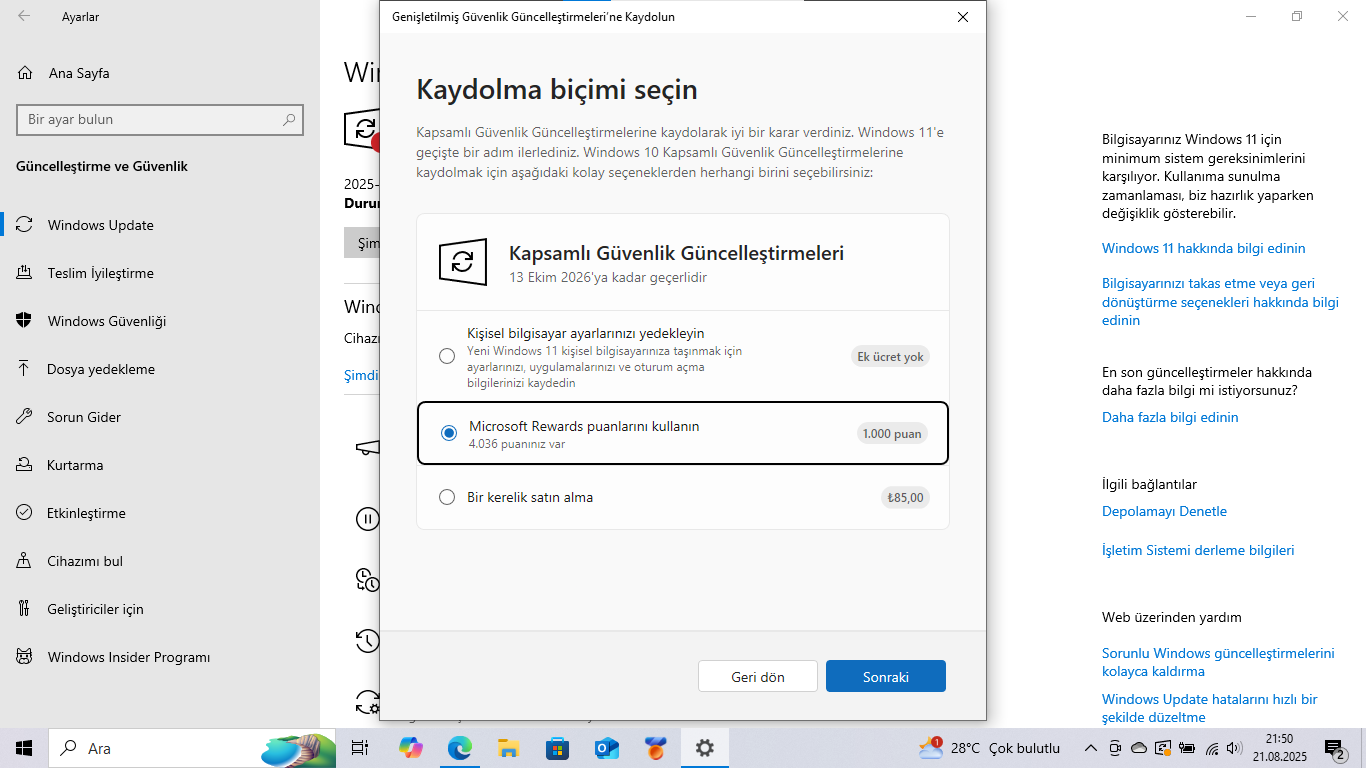Open Windows Update hatalarını hızlı düzeltme link
This screenshot has height=768, width=1366.
(x=1210, y=708)
